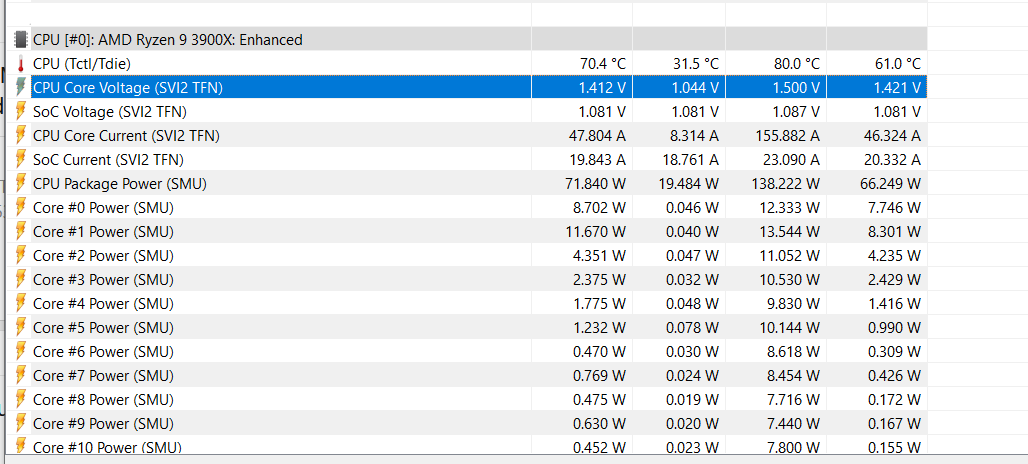Select the Core #10 Power (SMU) label
Viewport: 1028px width, 464px height.
click(107, 447)
